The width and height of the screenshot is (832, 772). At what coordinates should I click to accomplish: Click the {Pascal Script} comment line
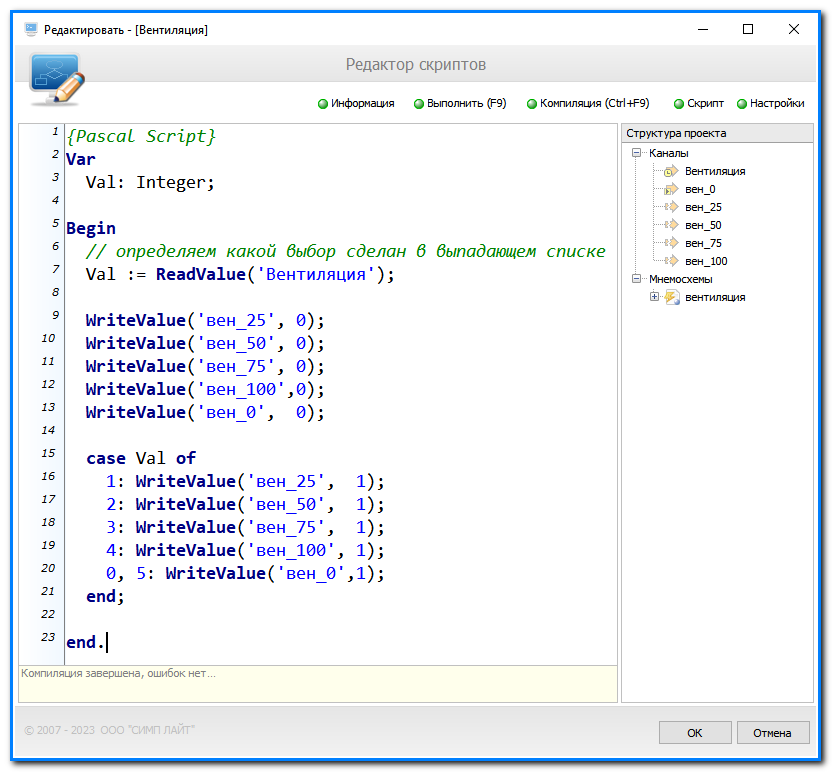pos(141,136)
